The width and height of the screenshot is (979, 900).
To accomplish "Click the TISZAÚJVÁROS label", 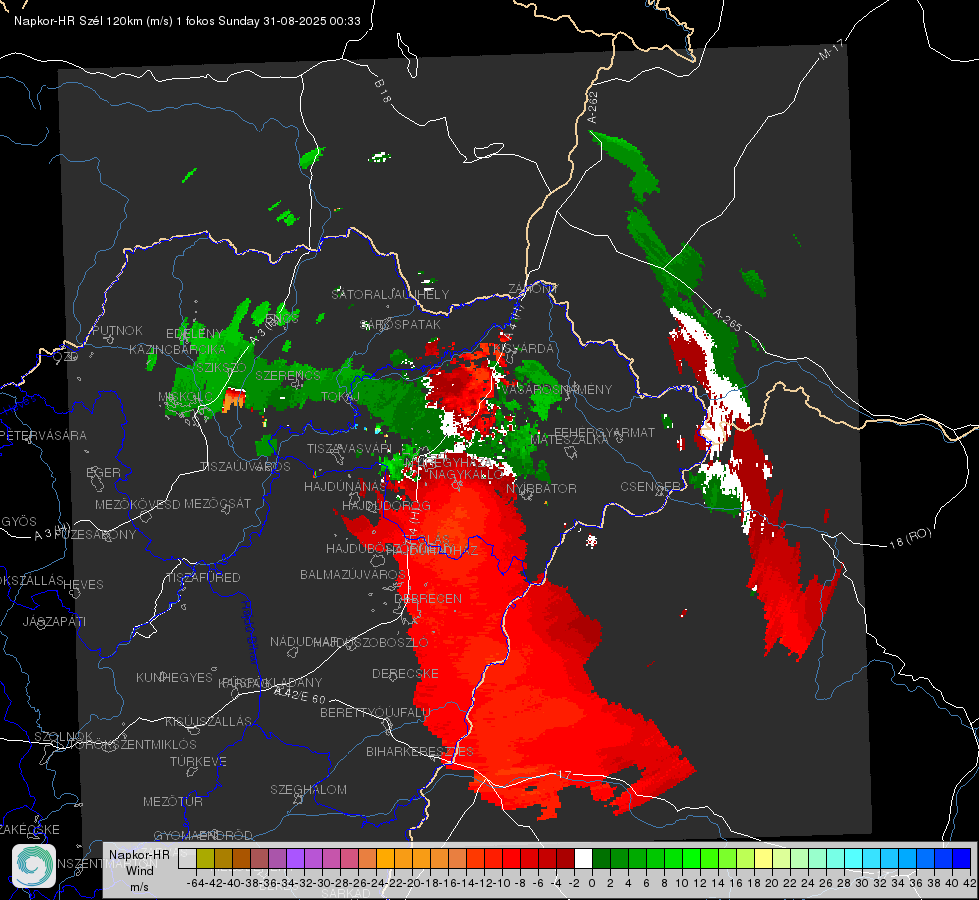I will click(x=245, y=467).
